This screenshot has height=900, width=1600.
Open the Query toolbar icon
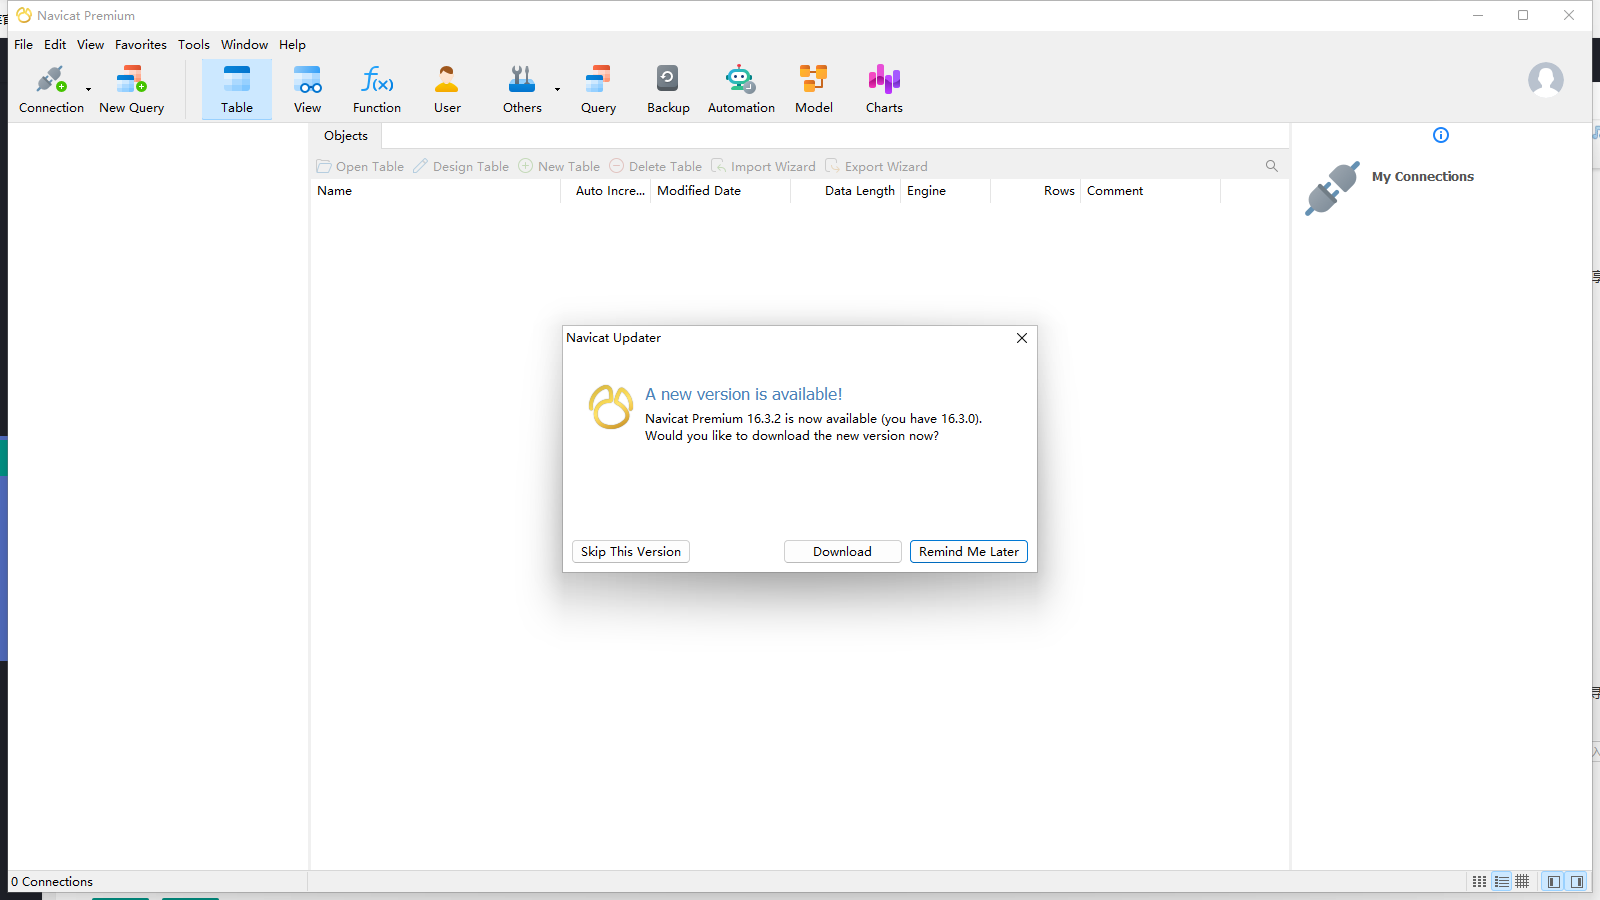(598, 89)
